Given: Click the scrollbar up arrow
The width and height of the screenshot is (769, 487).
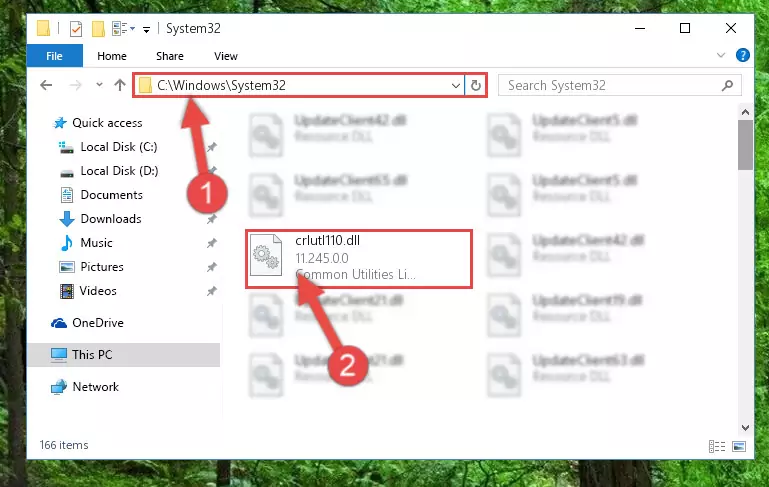Looking at the screenshot, I should coord(745,112).
